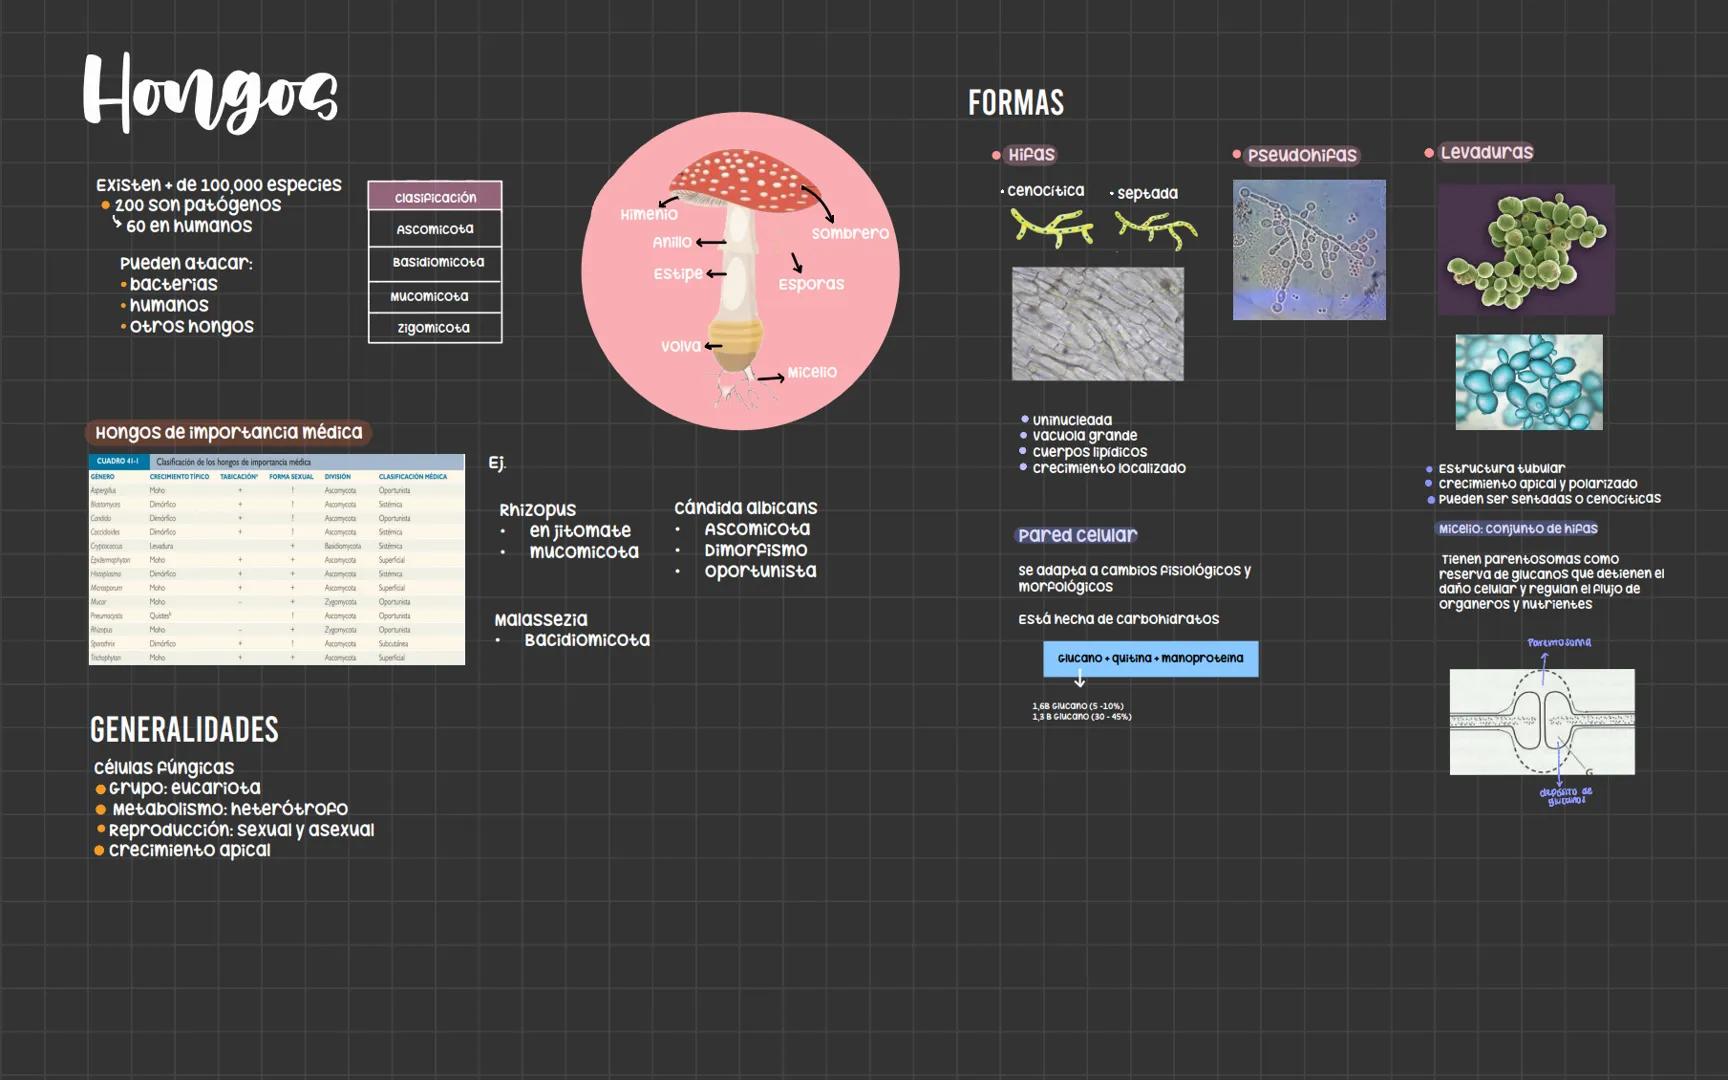Open the Pseudohifas microscope image
This screenshot has height=1080, width=1728.
(x=1309, y=250)
